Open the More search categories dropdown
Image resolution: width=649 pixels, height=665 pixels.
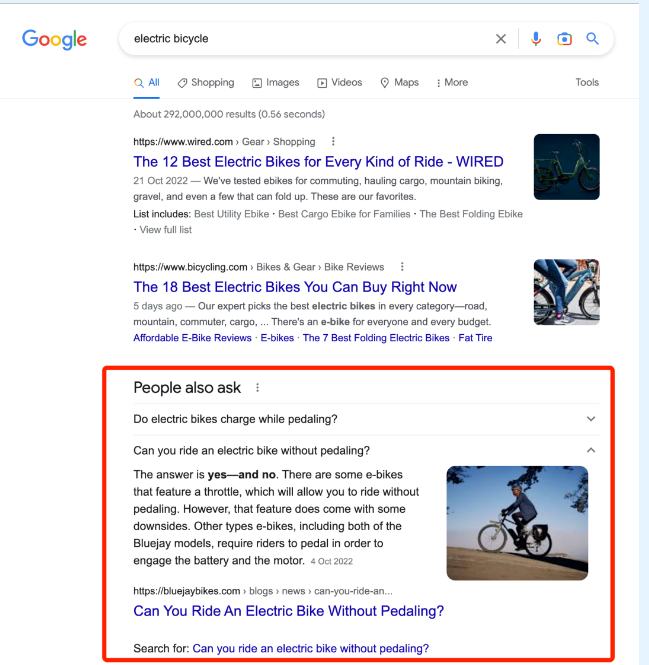click(452, 83)
